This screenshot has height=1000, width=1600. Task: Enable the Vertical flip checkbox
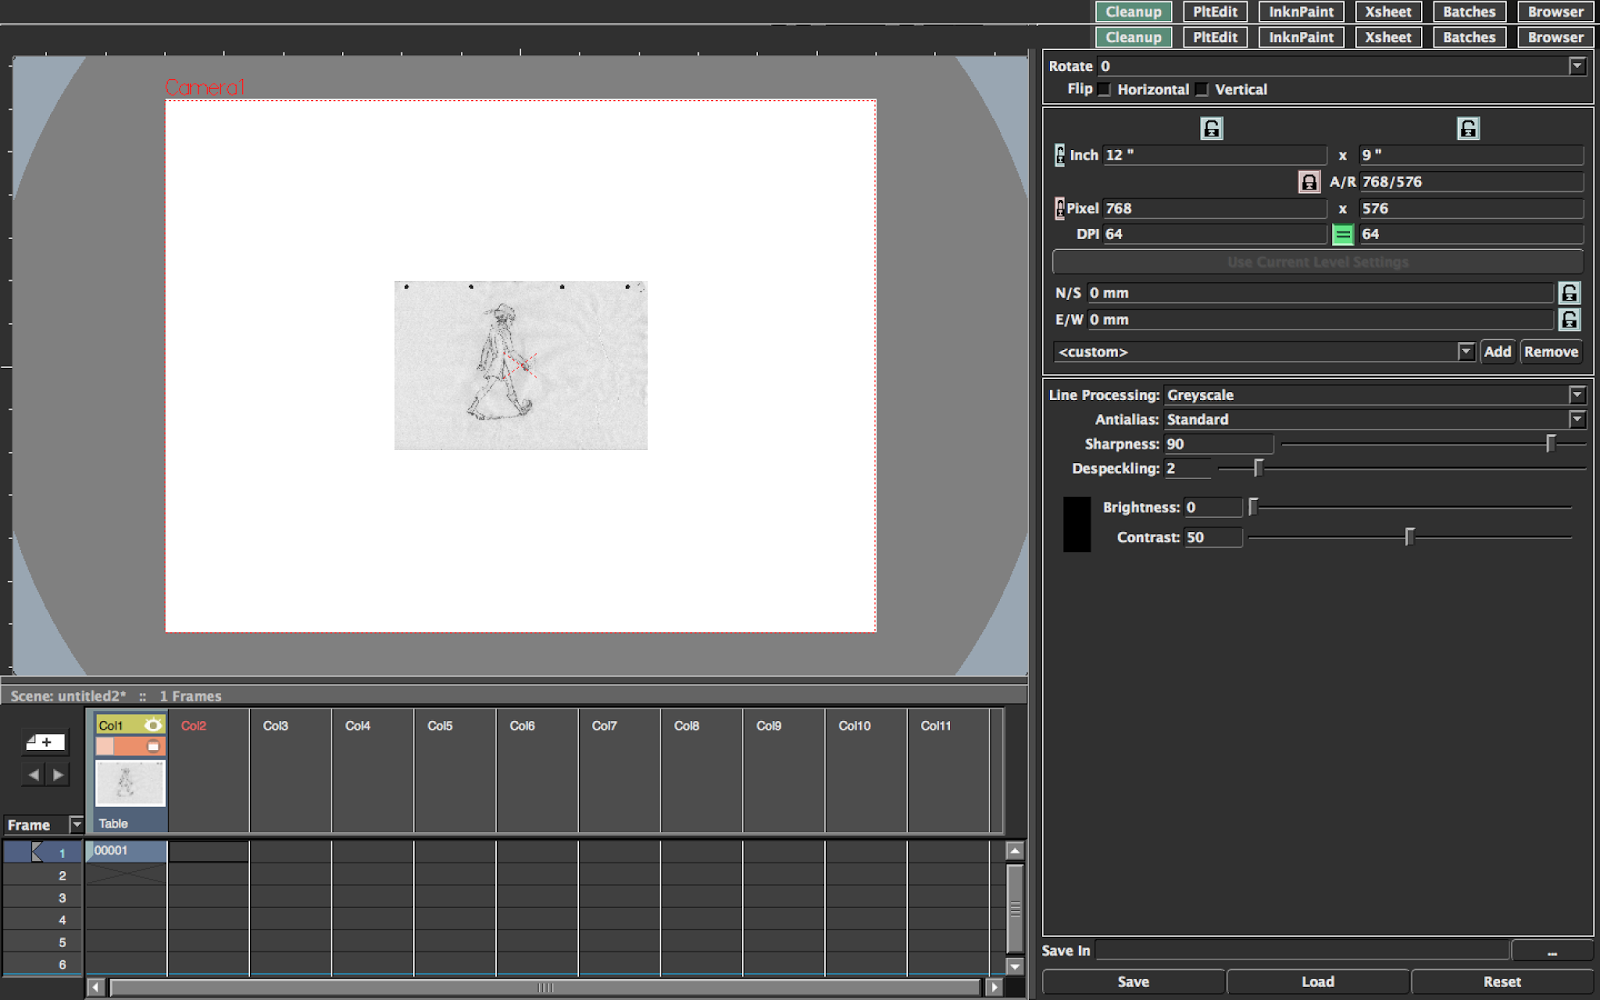click(1202, 90)
